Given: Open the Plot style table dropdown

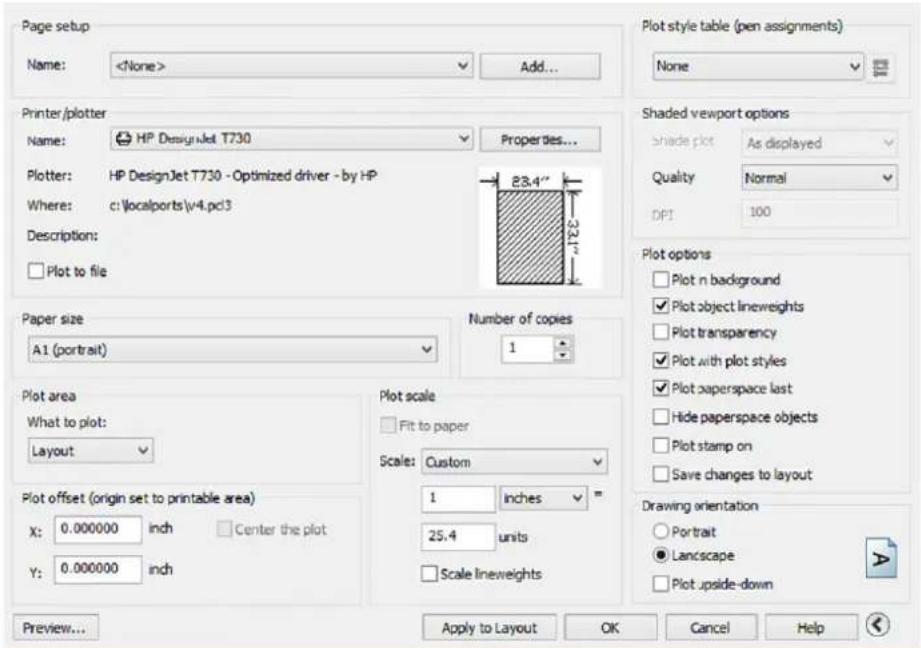Looking at the screenshot, I should [x=758, y=67].
